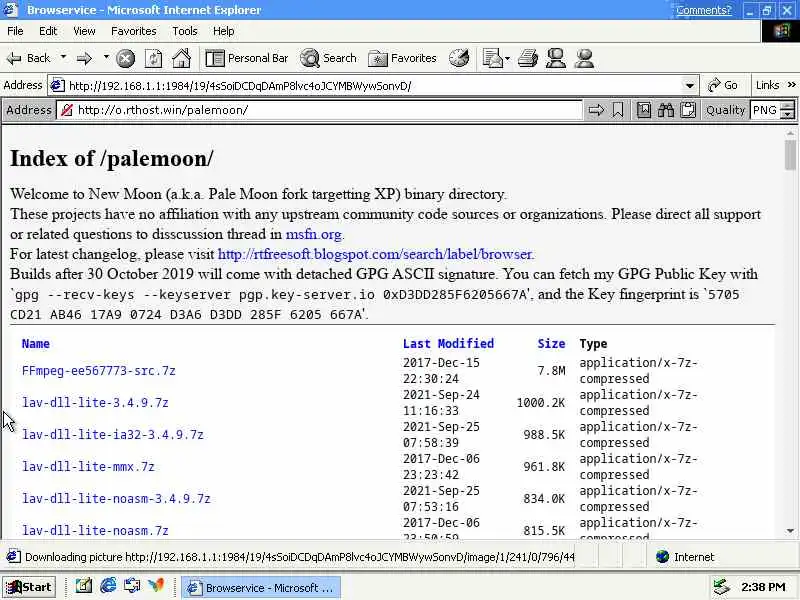The image size is (800, 600).
Task: Open the File menu
Action: (15, 31)
